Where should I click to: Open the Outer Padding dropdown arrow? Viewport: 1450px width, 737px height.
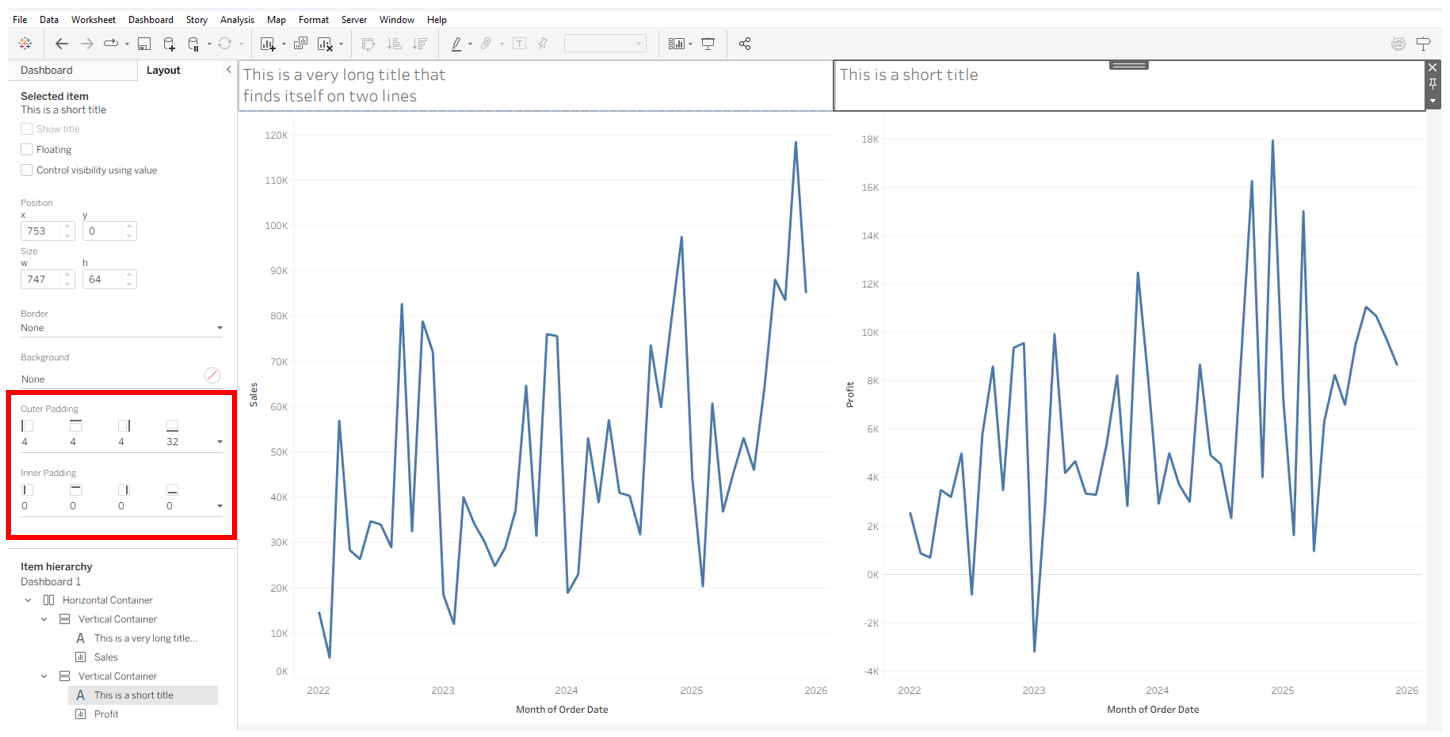pyautogui.click(x=220, y=442)
